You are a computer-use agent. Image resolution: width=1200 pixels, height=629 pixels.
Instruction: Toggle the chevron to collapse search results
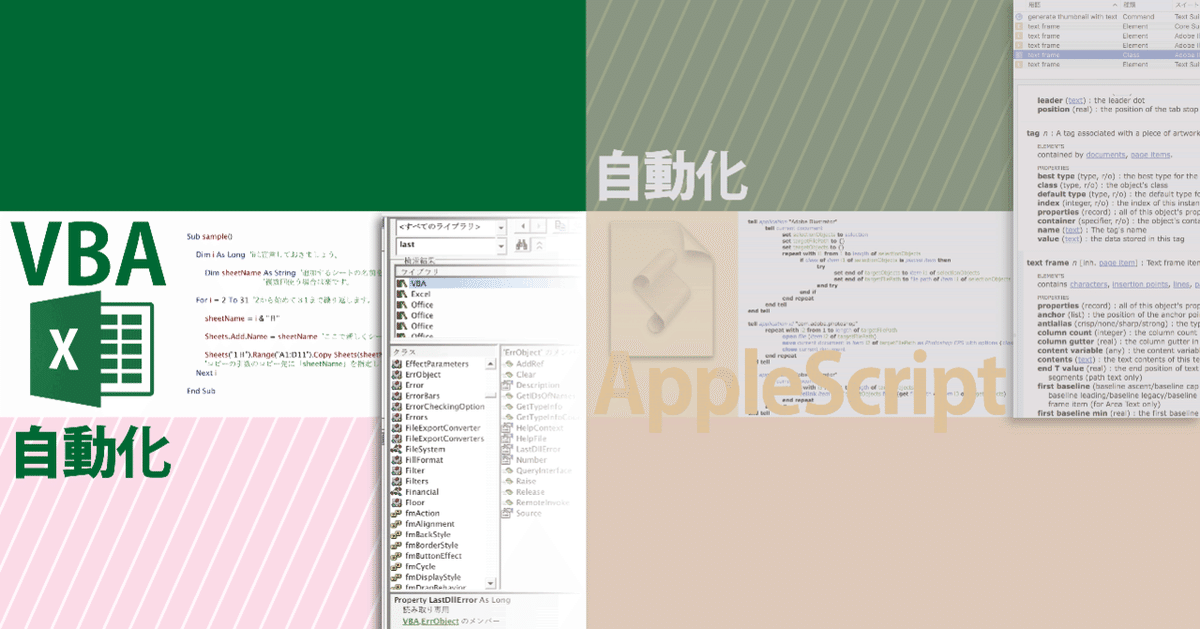pyautogui.click(x=540, y=245)
